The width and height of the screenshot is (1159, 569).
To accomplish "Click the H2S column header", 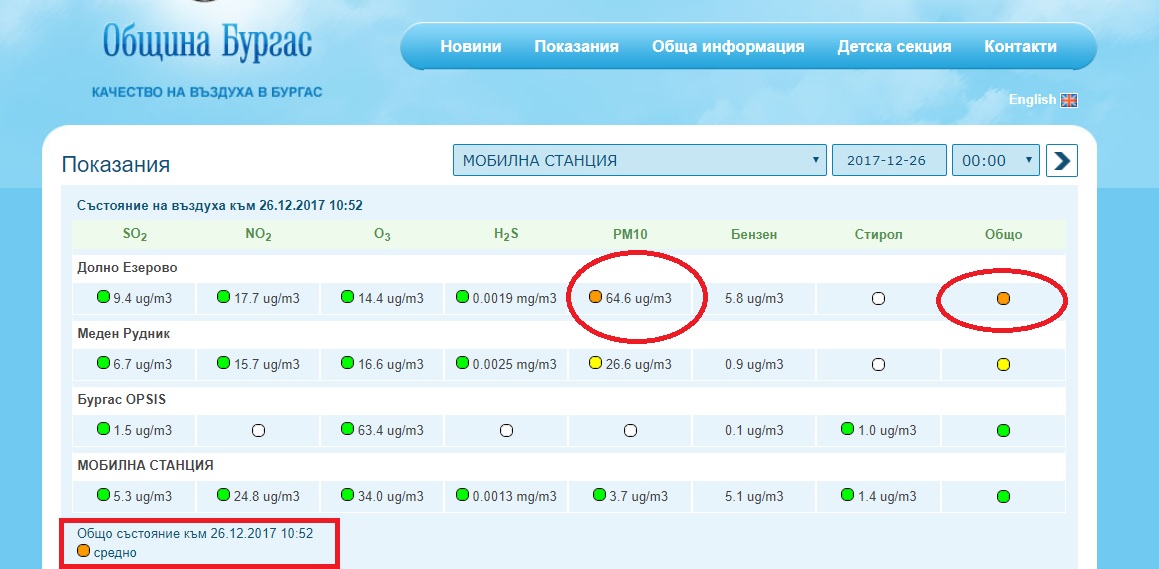I will (x=506, y=235).
